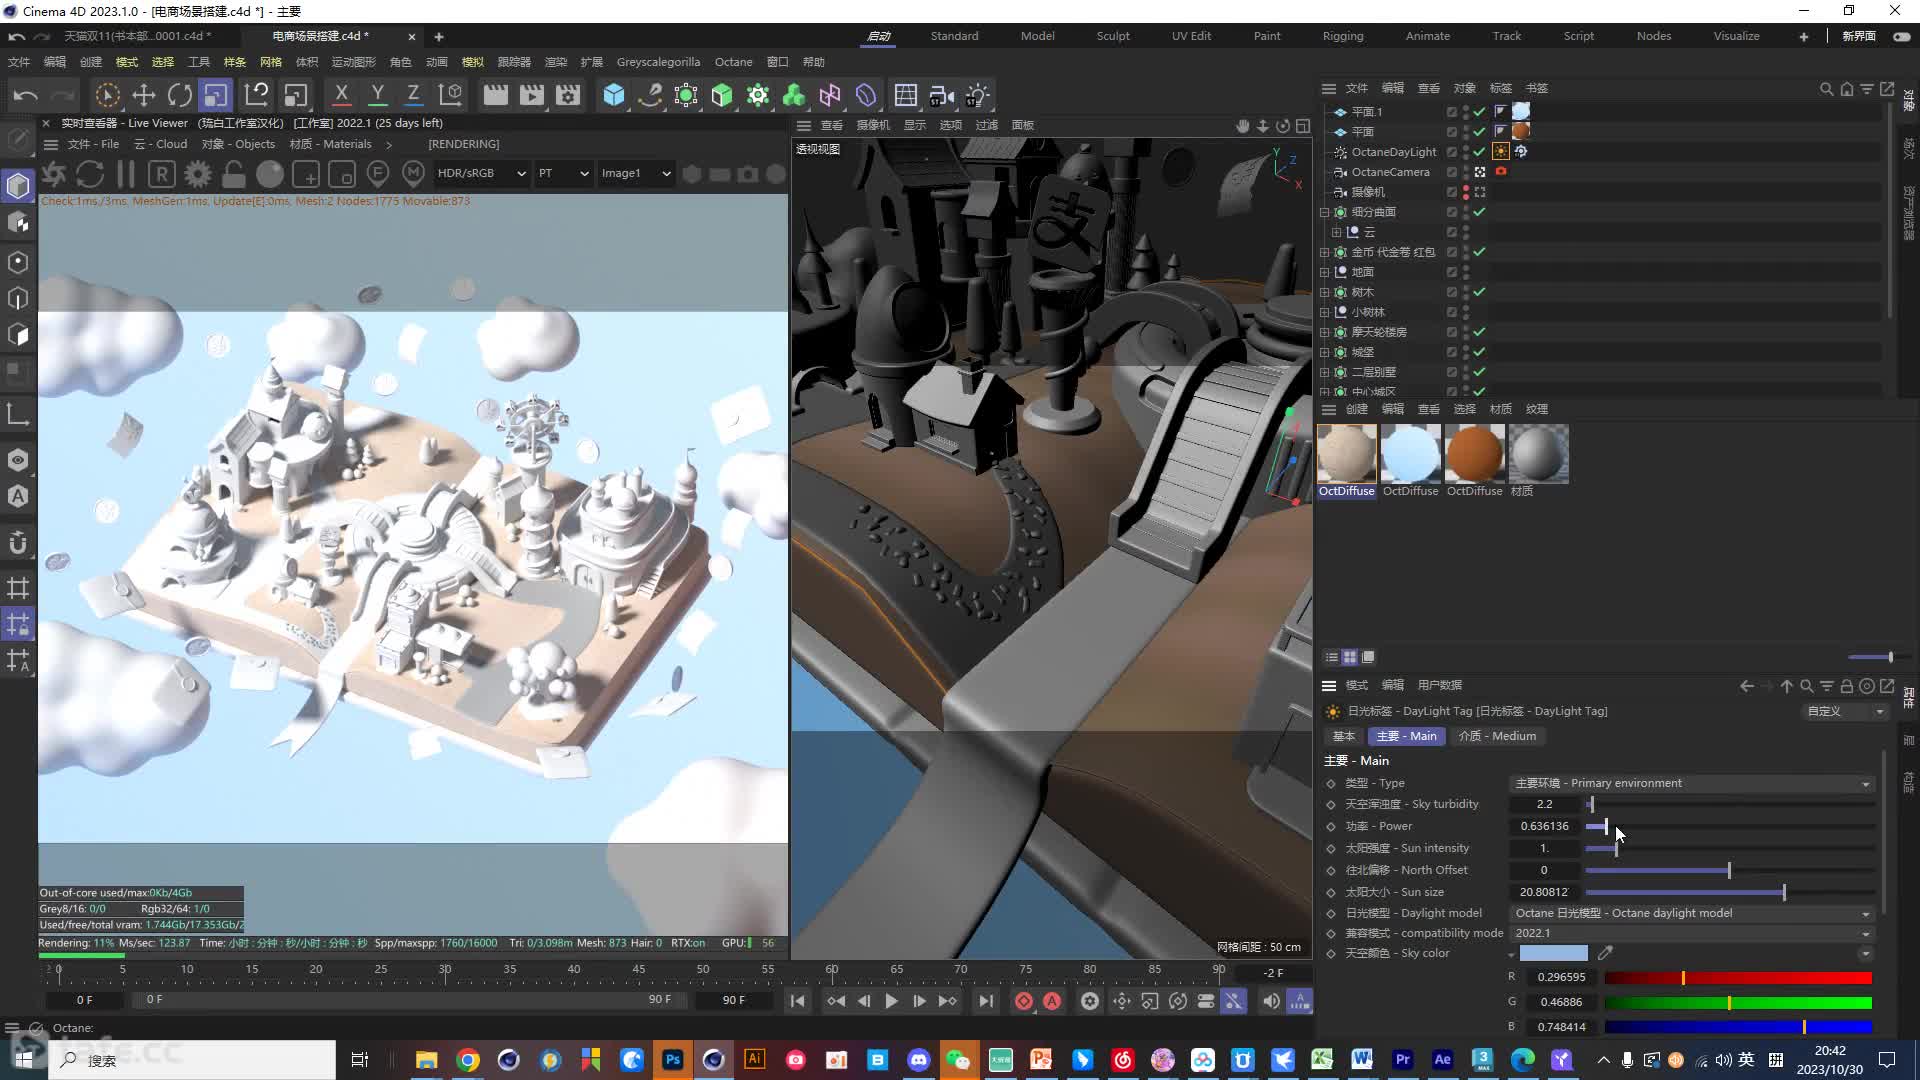Go to start of animation
Screen dimensions: 1920x1080
[x=797, y=1001]
